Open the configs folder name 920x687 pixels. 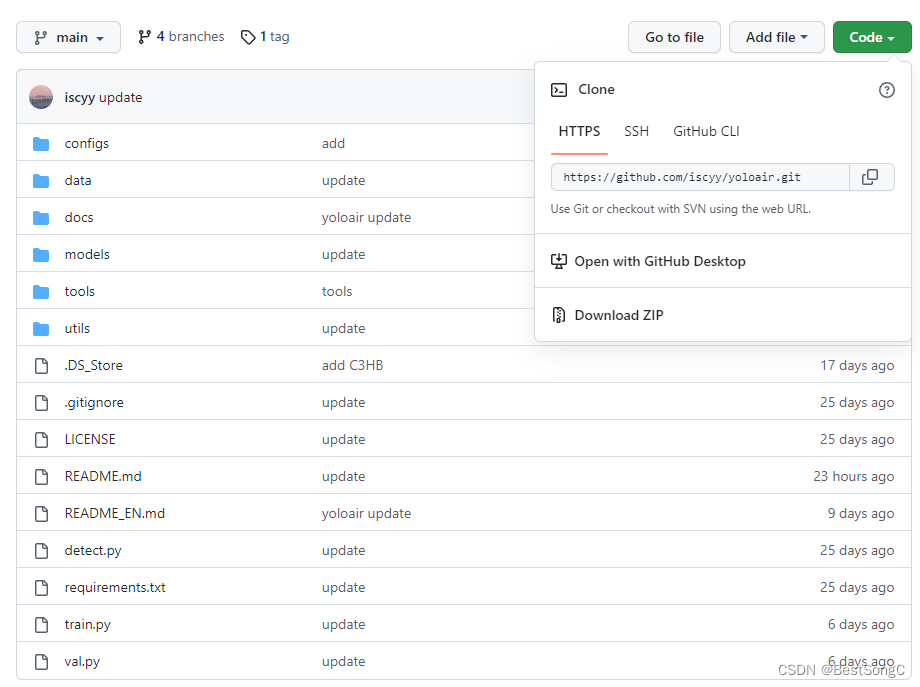87,144
